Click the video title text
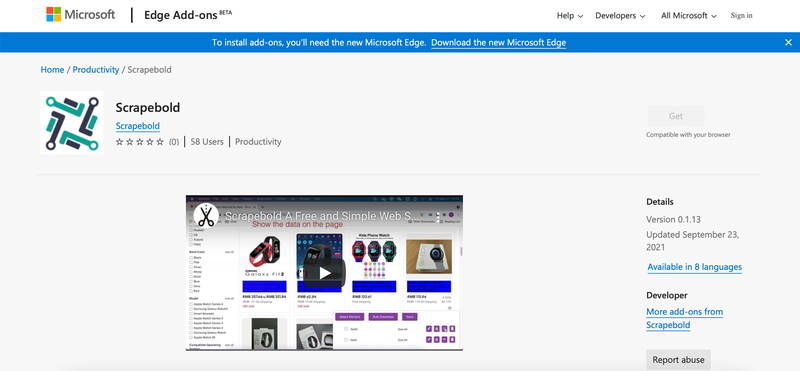The width and height of the screenshot is (800, 371). coord(322,216)
